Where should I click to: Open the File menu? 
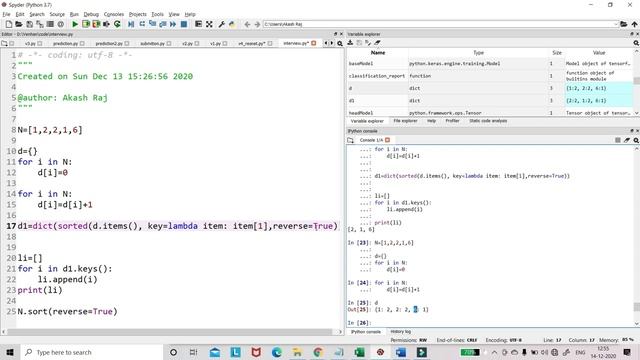click(7, 14)
